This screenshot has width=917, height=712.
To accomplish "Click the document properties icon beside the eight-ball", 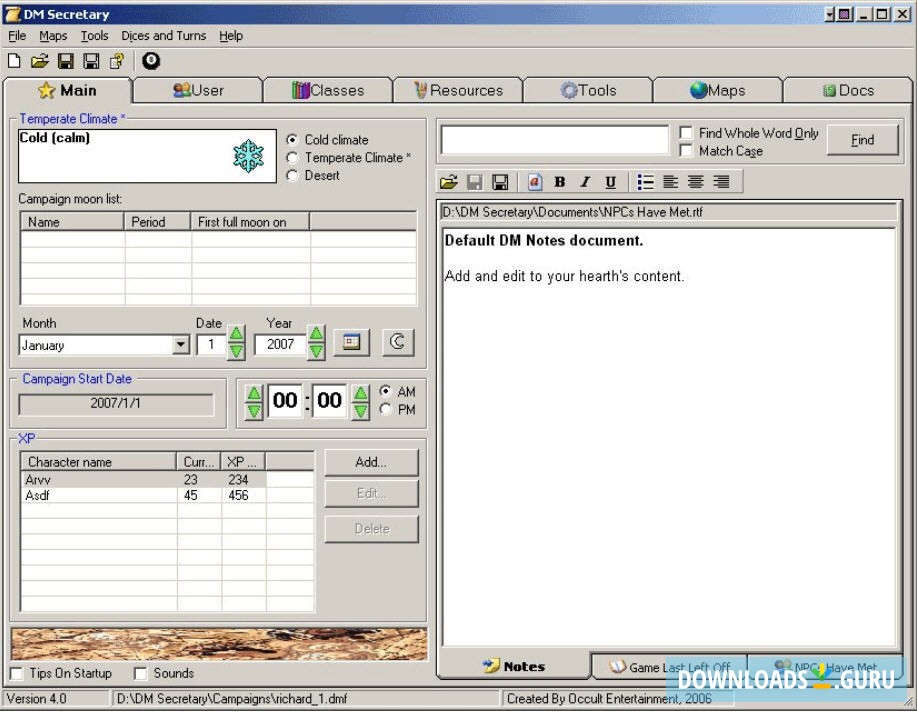I will point(117,61).
